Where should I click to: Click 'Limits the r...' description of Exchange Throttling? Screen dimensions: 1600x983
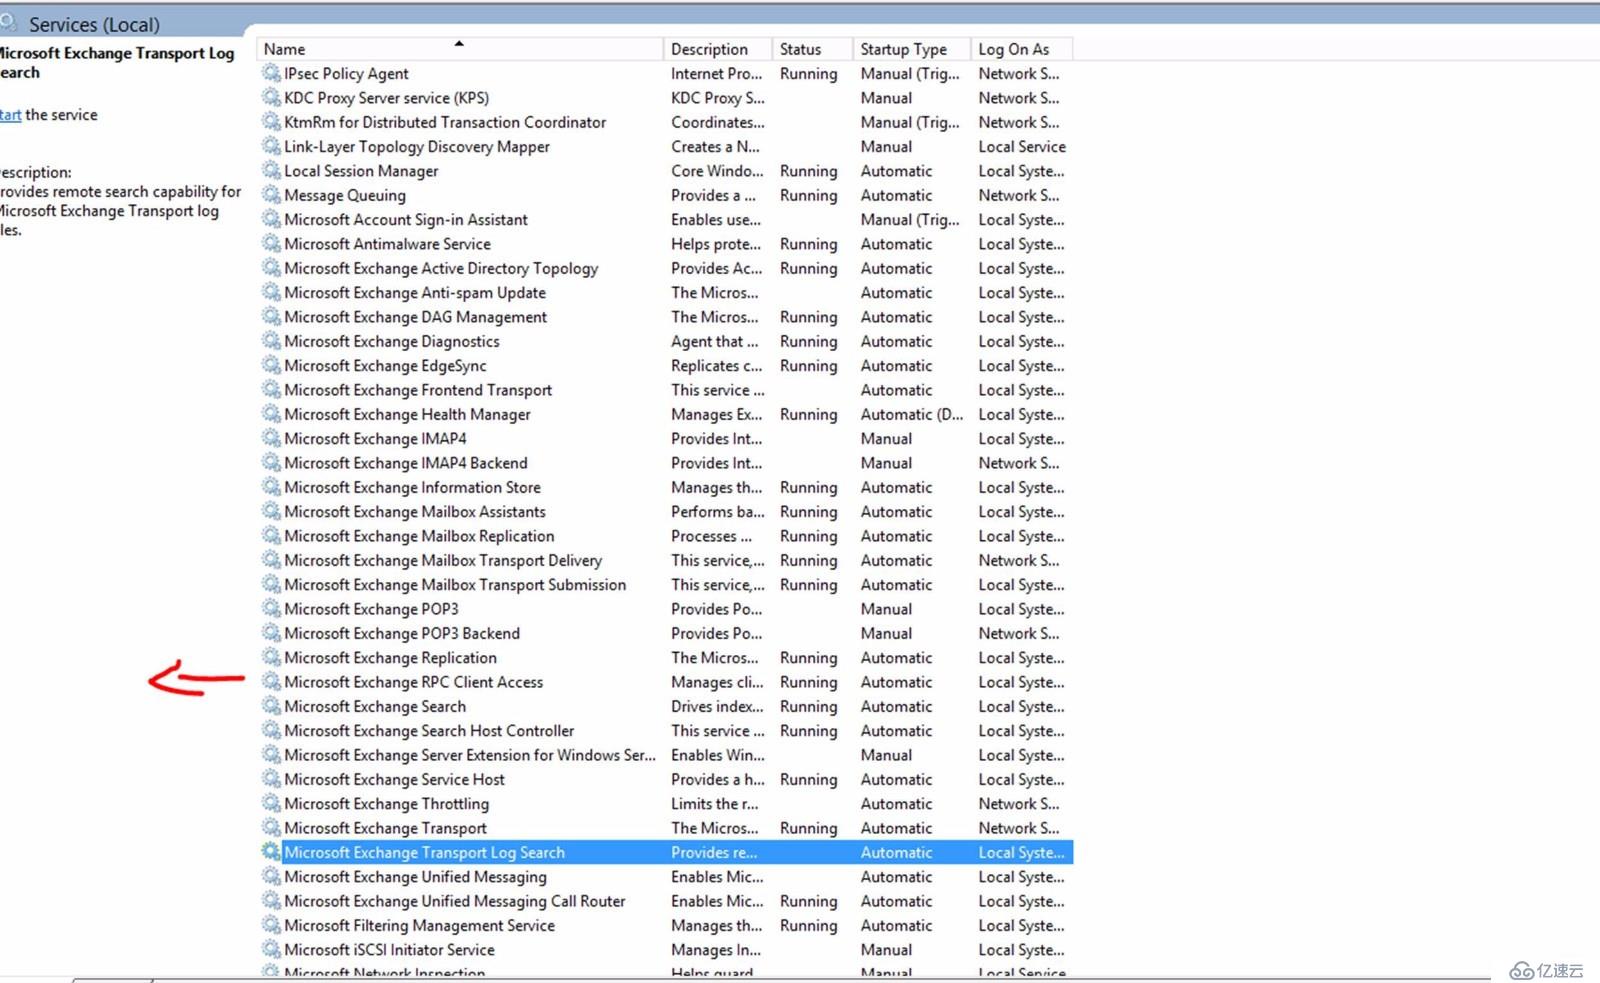click(714, 803)
